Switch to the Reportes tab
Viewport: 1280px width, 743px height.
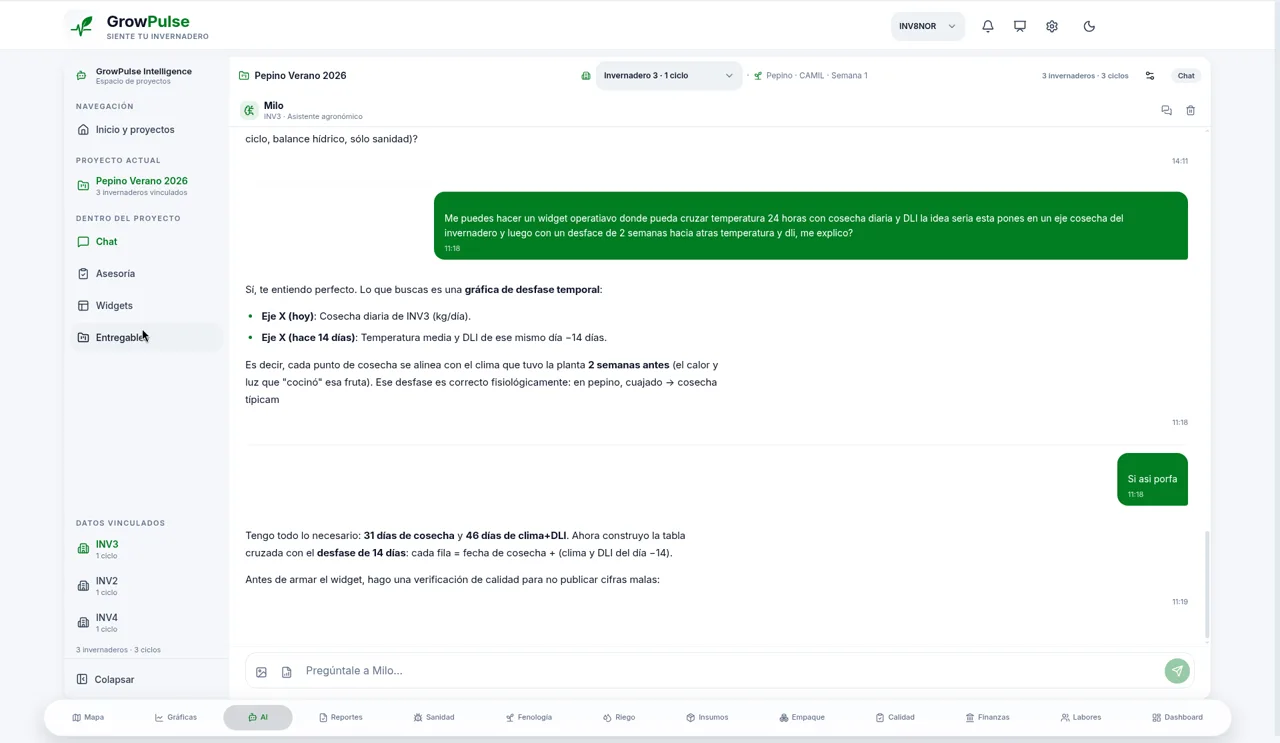click(341, 717)
